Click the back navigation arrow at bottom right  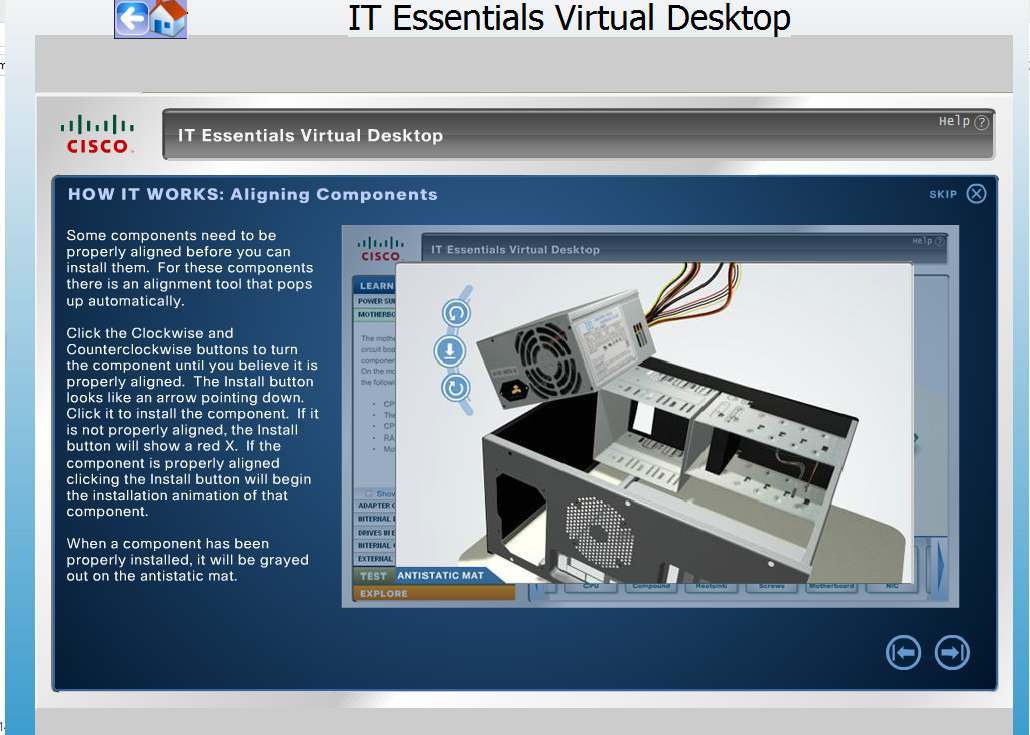(903, 652)
